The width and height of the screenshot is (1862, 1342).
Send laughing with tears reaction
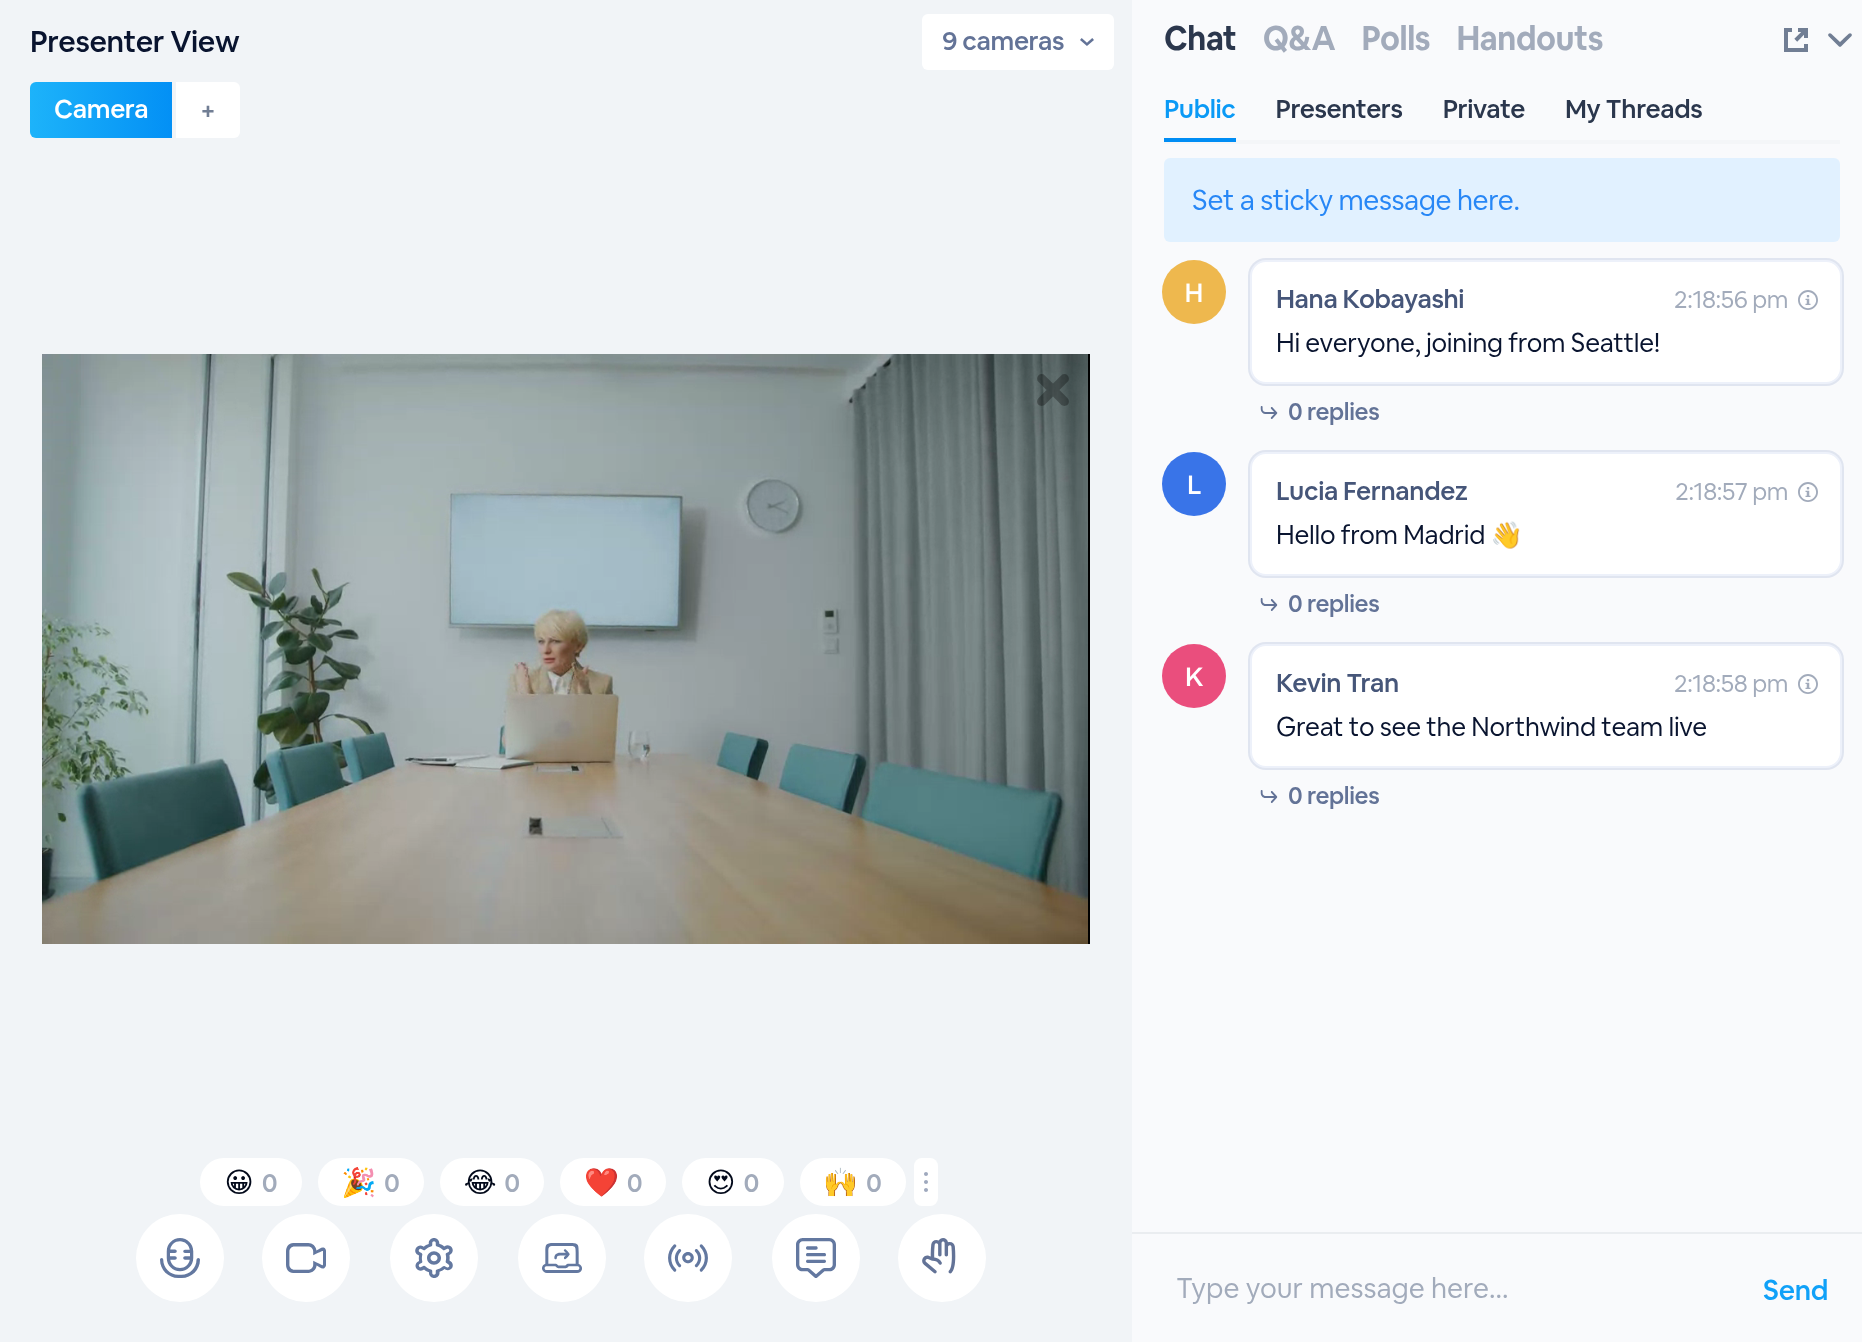click(492, 1183)
